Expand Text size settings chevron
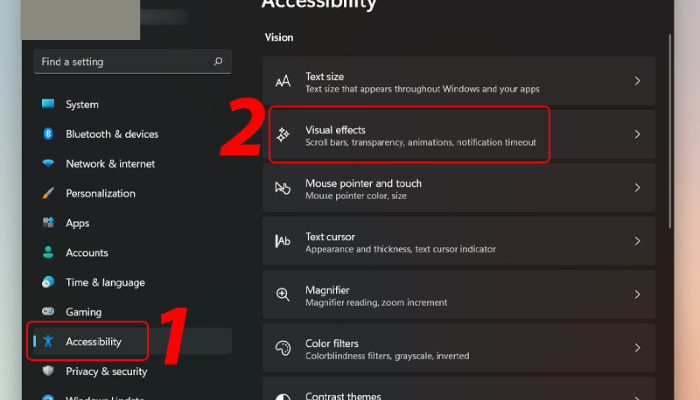 [x=638, y=80]
